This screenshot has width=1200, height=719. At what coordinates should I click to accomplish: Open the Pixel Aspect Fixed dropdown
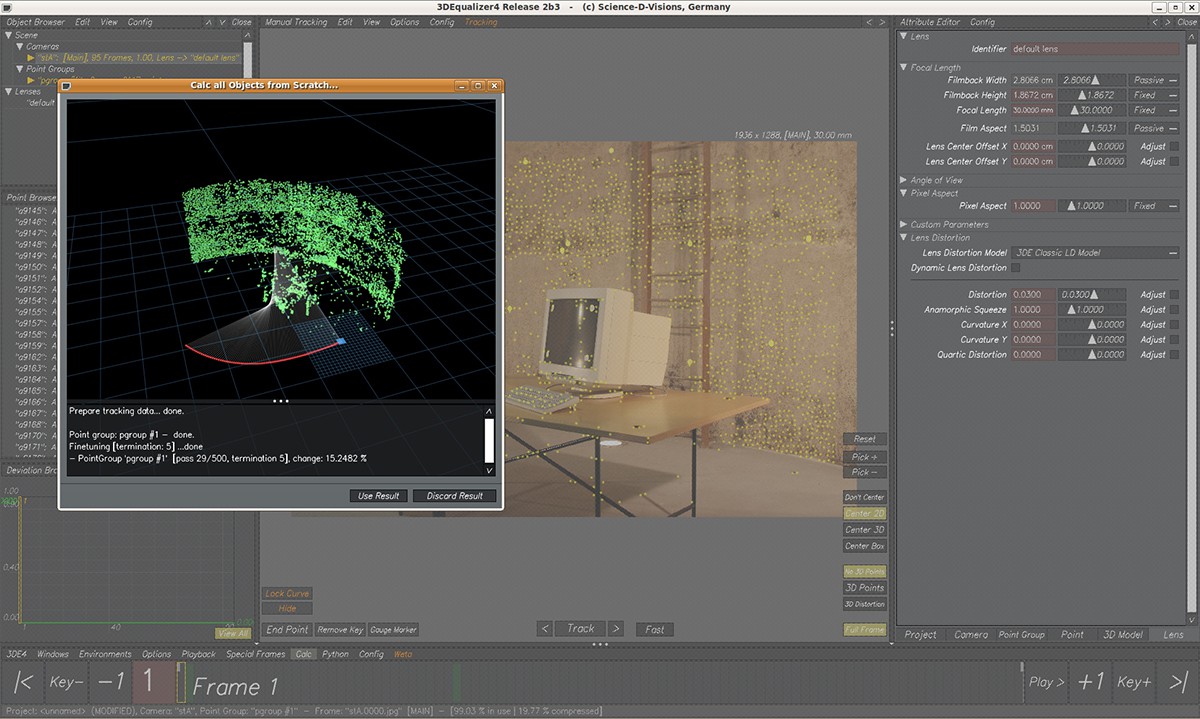[1155, 206]
